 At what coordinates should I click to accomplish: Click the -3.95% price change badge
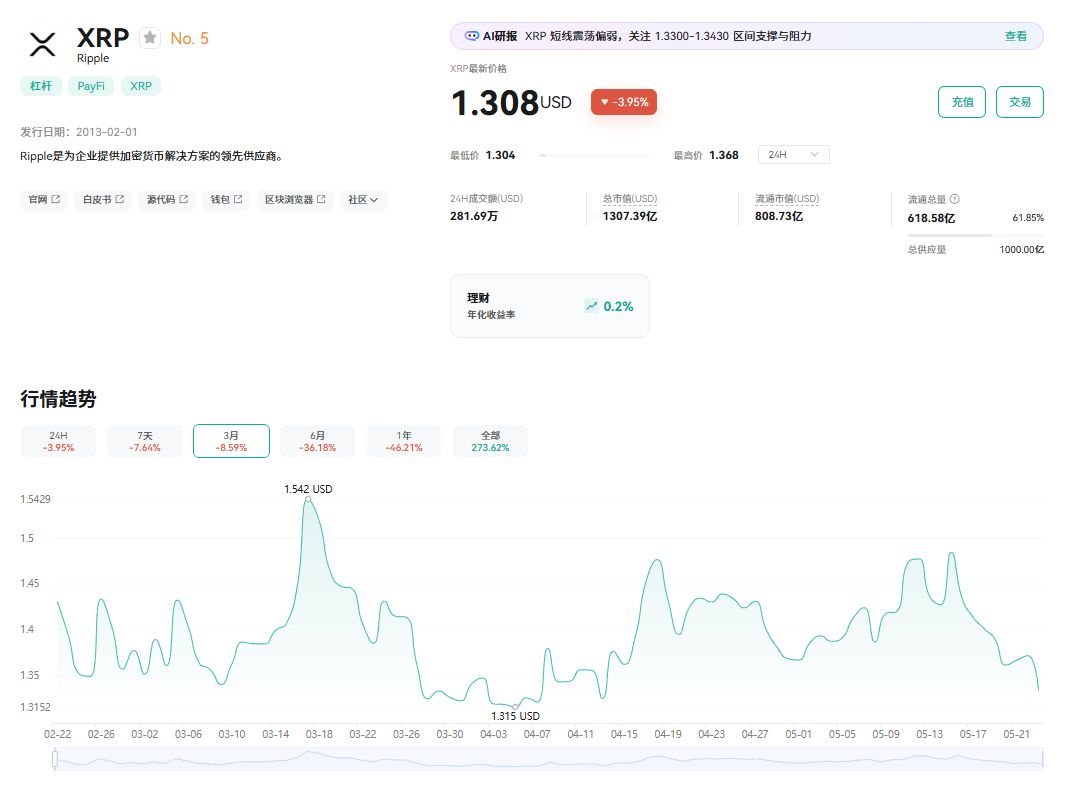624,102
